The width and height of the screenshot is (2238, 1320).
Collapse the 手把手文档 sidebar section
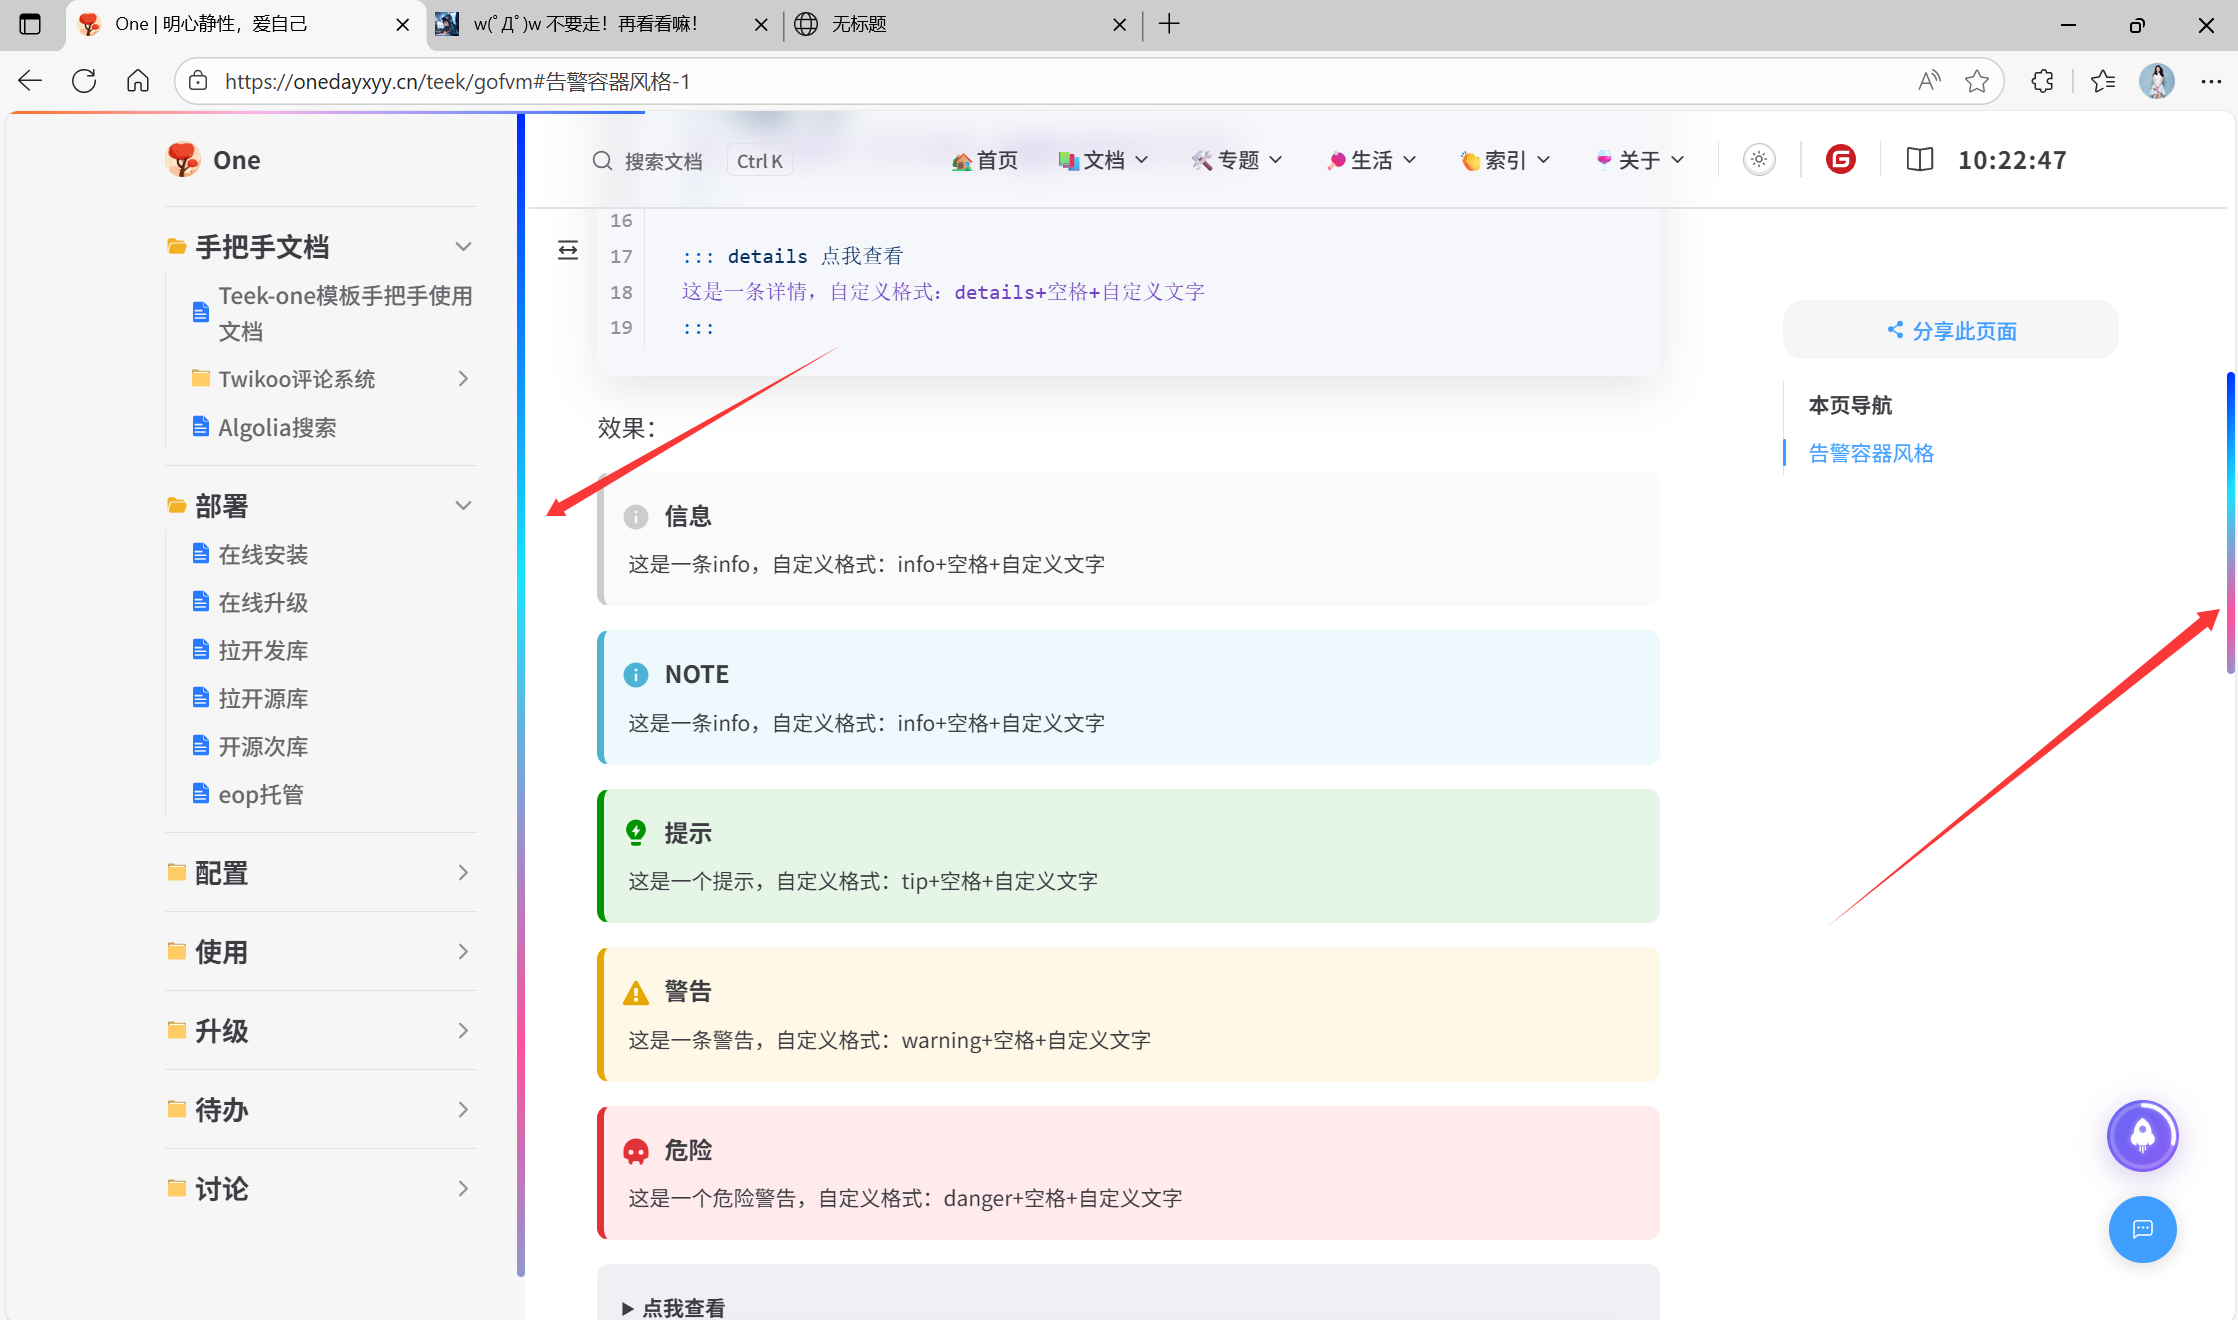point(463,246)
